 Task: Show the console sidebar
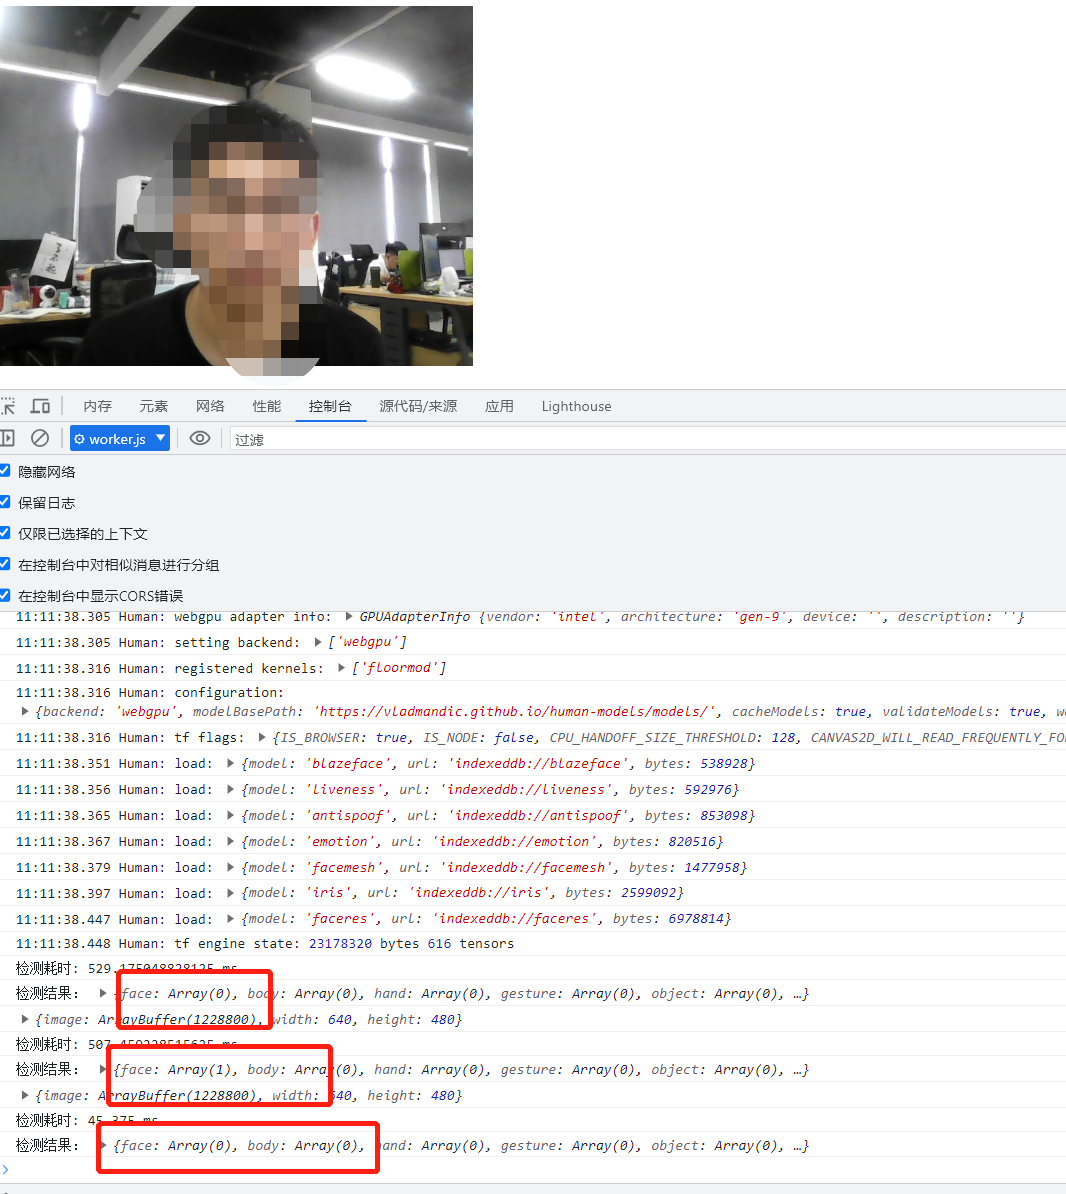click(x=8, y=438)
